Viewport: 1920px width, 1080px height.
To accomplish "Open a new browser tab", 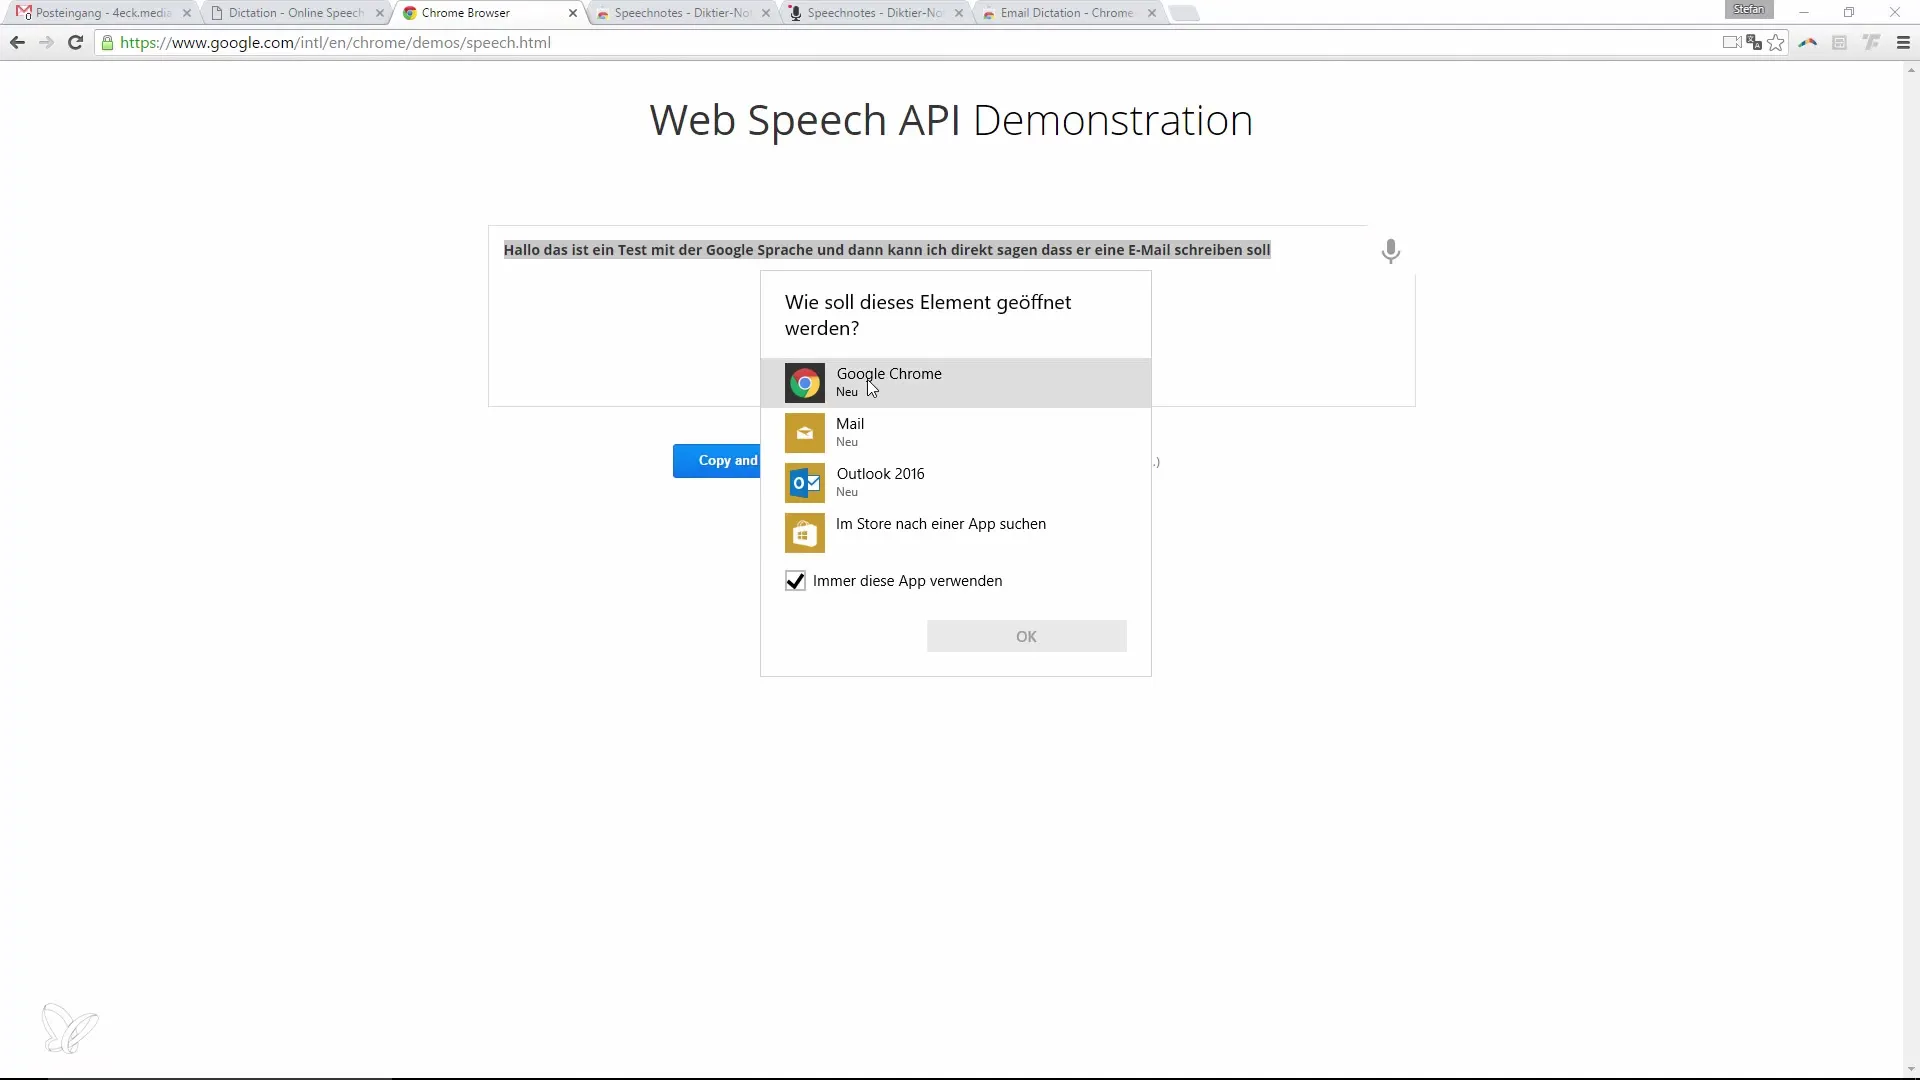I will (x=1184, y=13).
